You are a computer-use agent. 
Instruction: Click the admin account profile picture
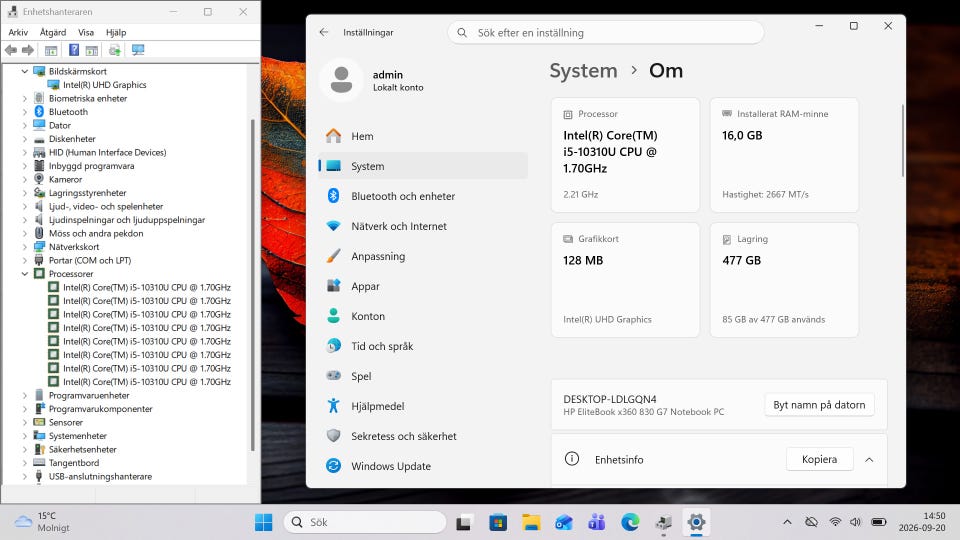[x=341, y=80]
